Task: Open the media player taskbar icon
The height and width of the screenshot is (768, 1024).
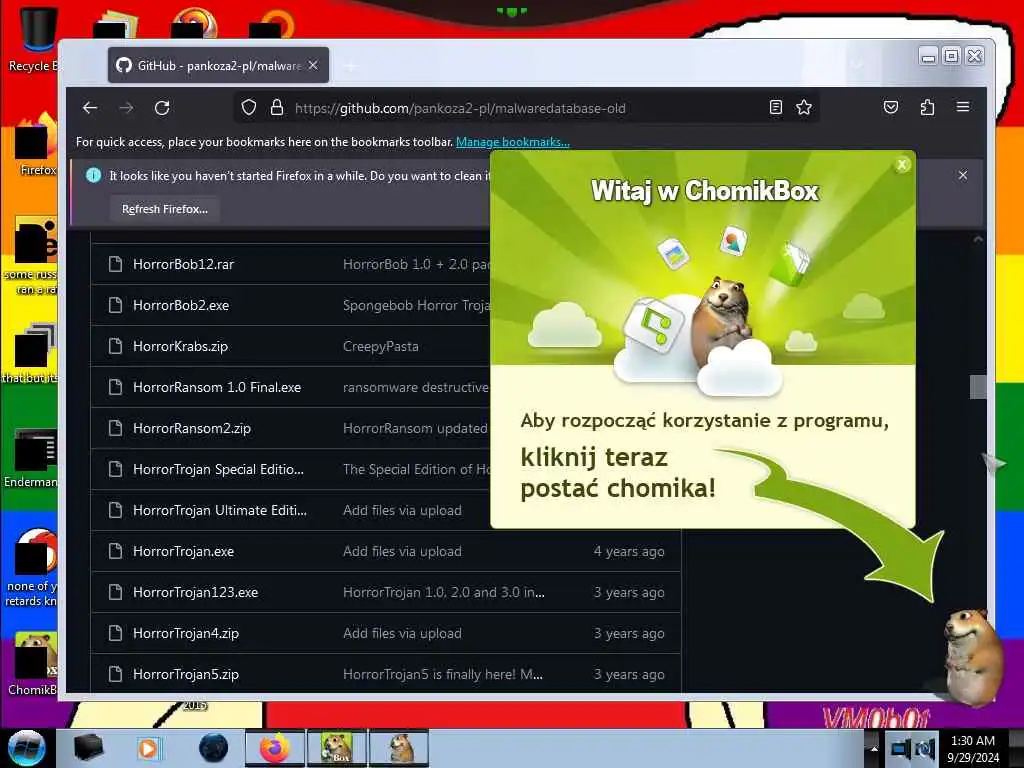Action: point(148,748)
